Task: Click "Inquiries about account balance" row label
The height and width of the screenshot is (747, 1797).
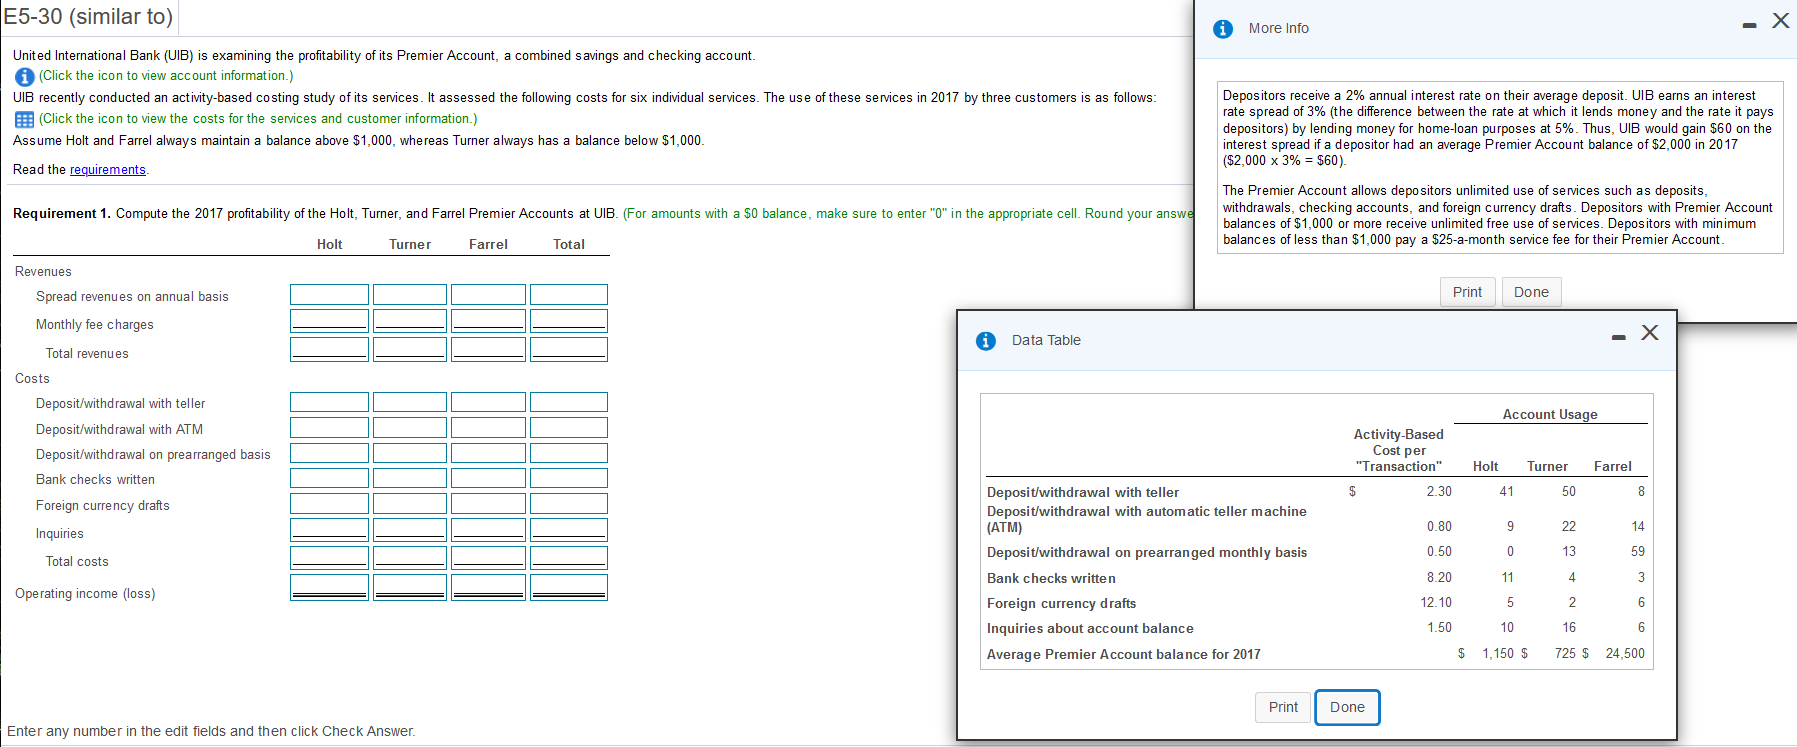Action: tap(1090, 628)
